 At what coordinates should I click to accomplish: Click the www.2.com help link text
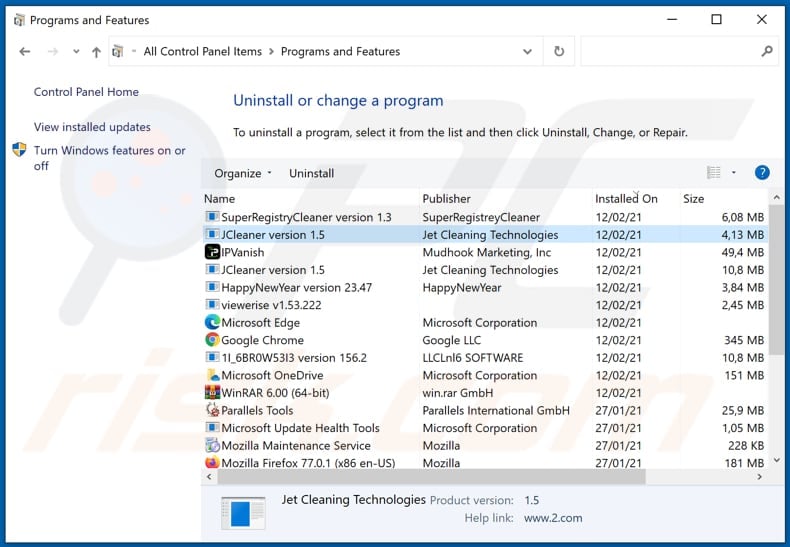[553, 518]
